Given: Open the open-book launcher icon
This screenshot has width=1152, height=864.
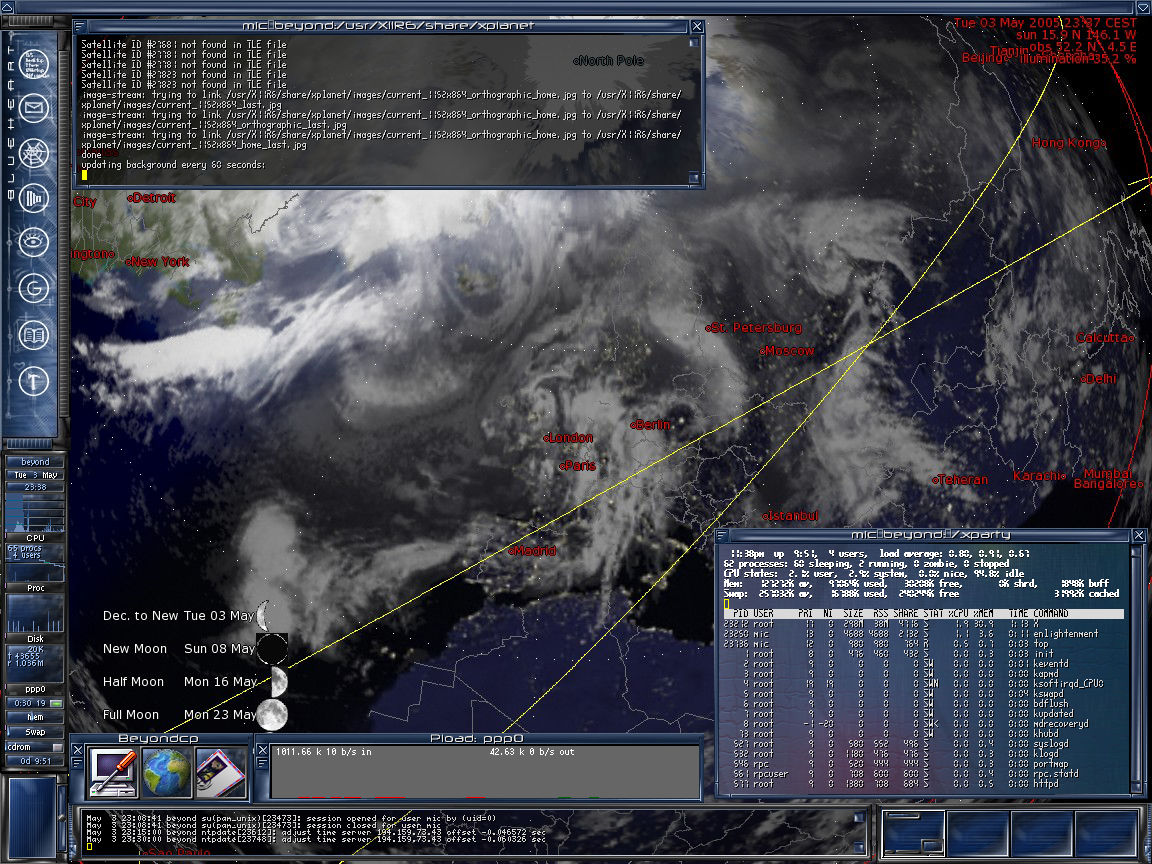Looking at the screenshot, I should pyautogui.click(x=34, y=335).
